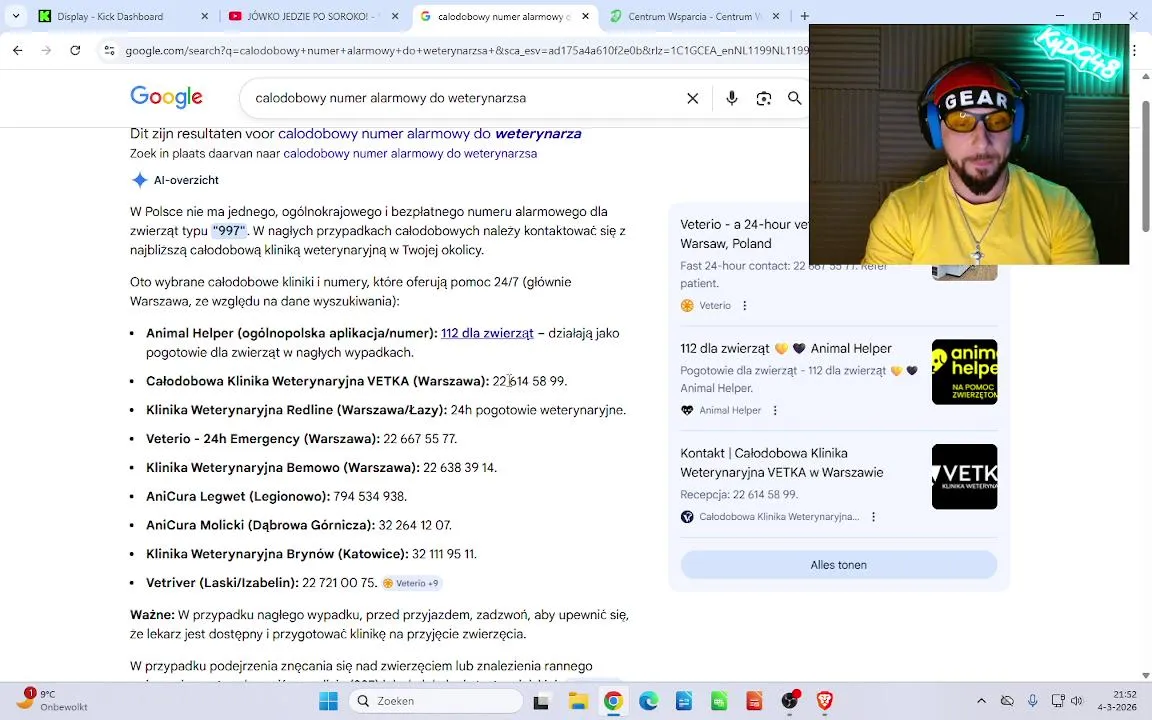Open Task View from the taskbar
Screen dimensions: 1152x720
(x=541, y=702)
